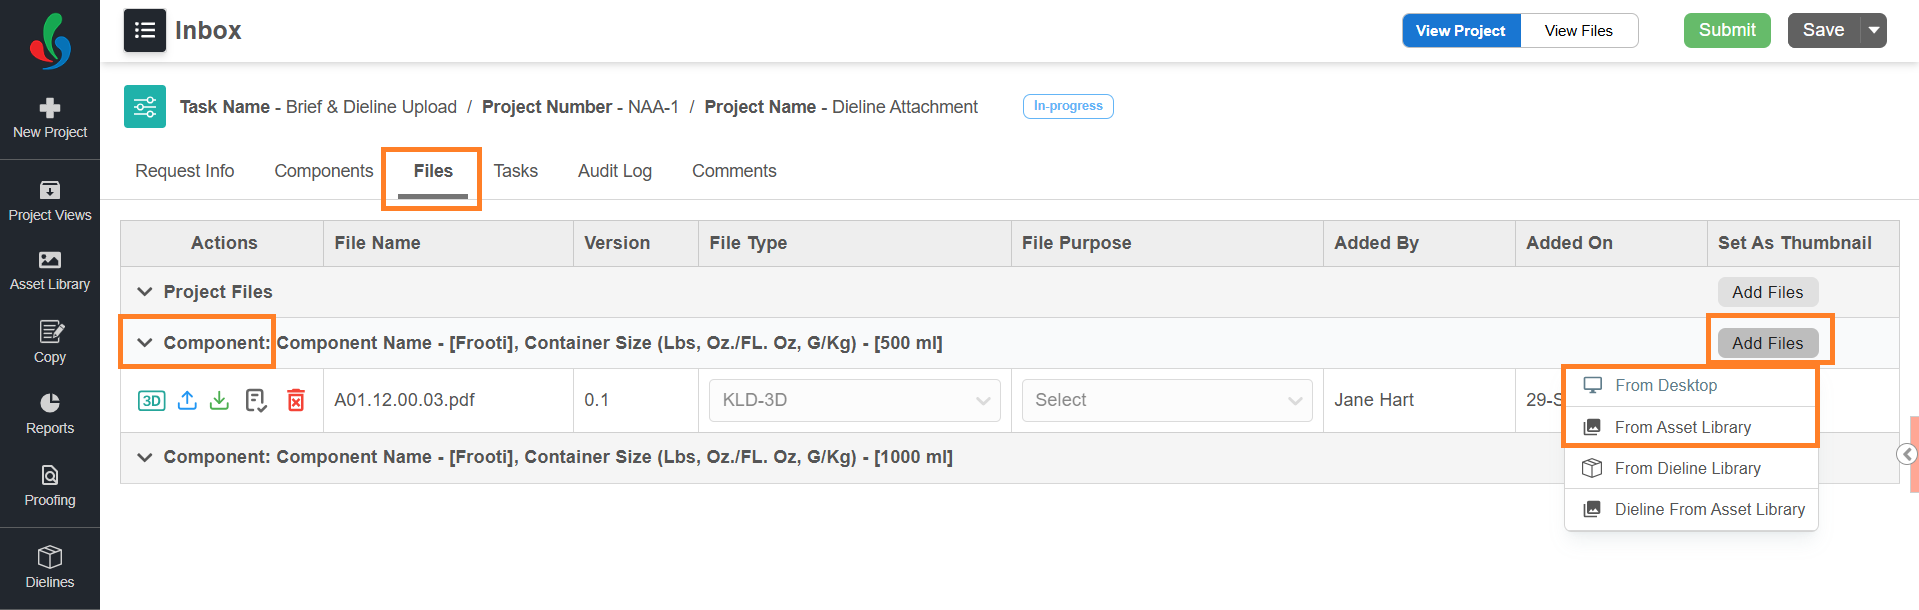This screenshot has width=1919, height=610.
Task: Open New Project from the sidebar
Action: pyautogui.click(x=50, y=118)
